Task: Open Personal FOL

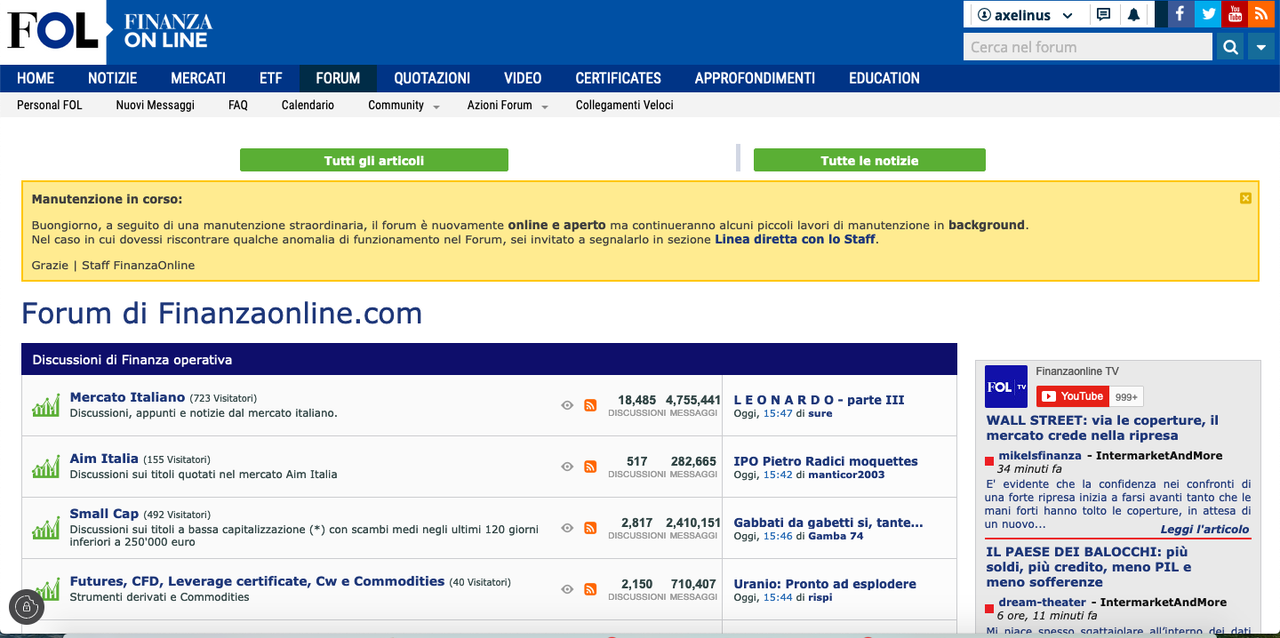Action: pyautogui.click(x=50, y=105)
